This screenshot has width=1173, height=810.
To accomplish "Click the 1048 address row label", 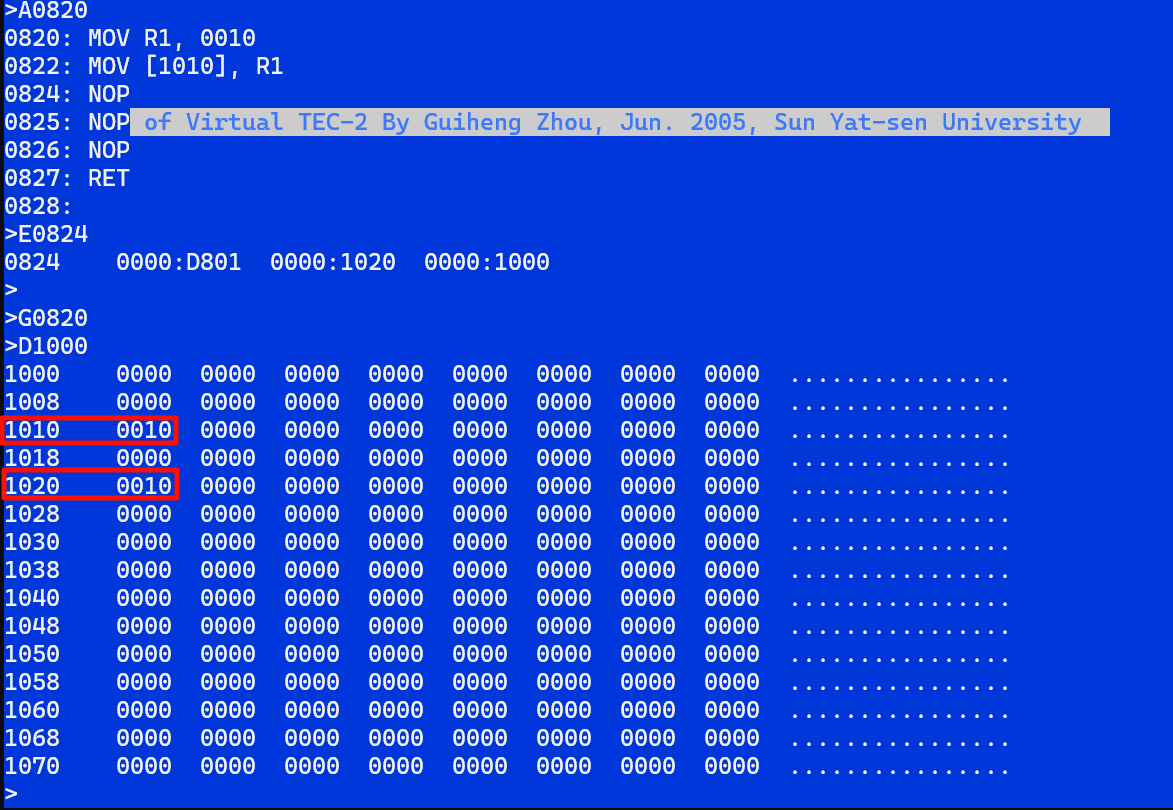I will (32, 627).
